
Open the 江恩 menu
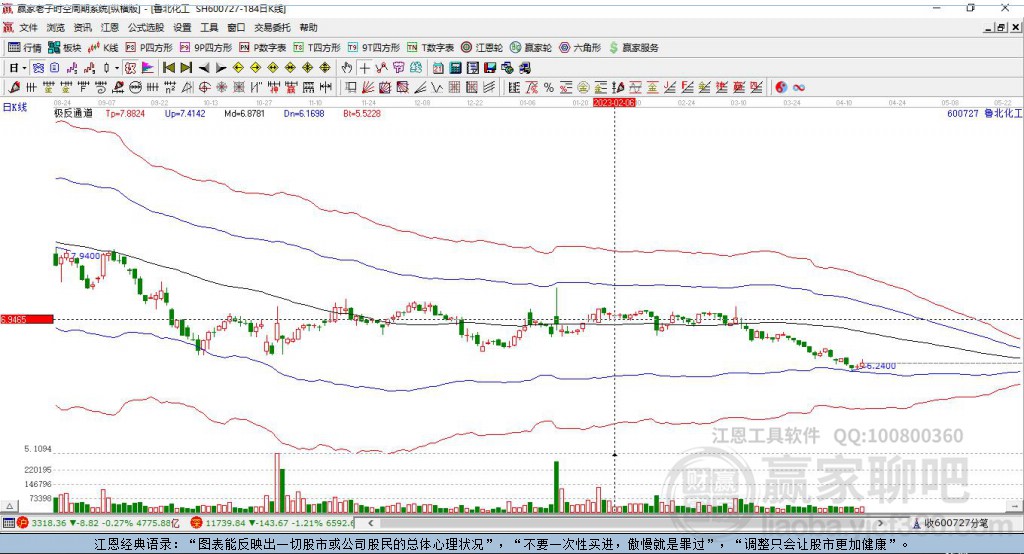point(110,27)
